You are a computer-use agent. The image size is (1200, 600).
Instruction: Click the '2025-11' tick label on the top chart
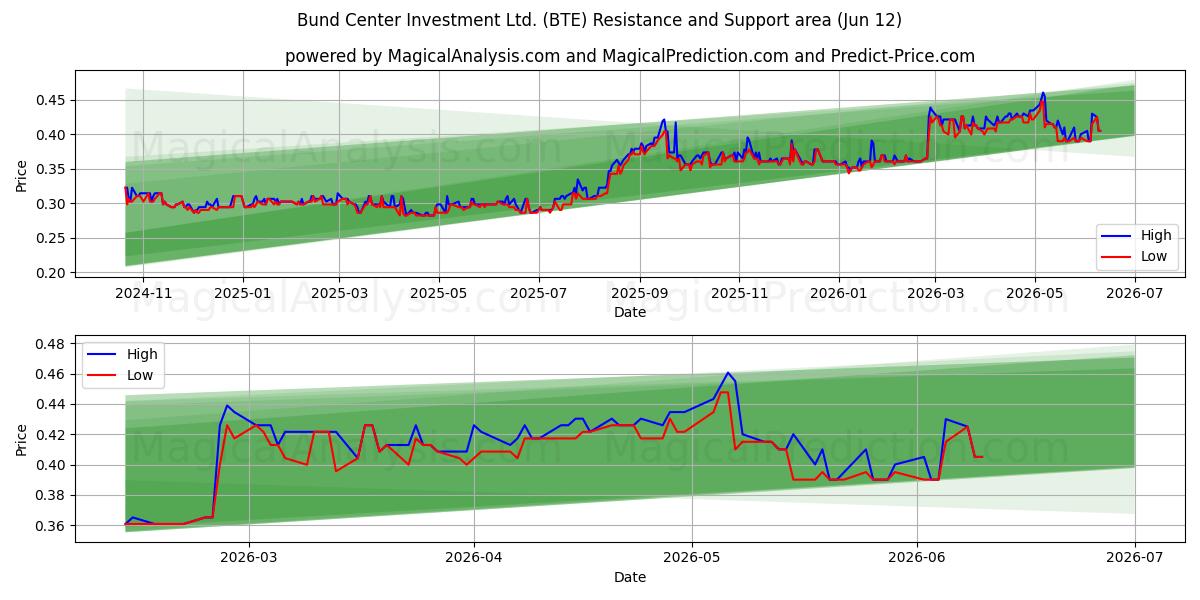point(739,293)
